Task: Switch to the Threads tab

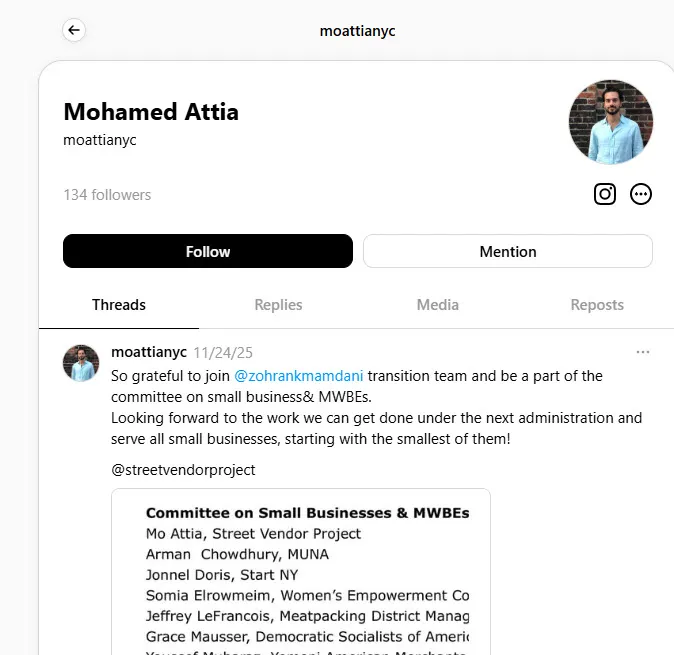Action: (x=119, y=305)
